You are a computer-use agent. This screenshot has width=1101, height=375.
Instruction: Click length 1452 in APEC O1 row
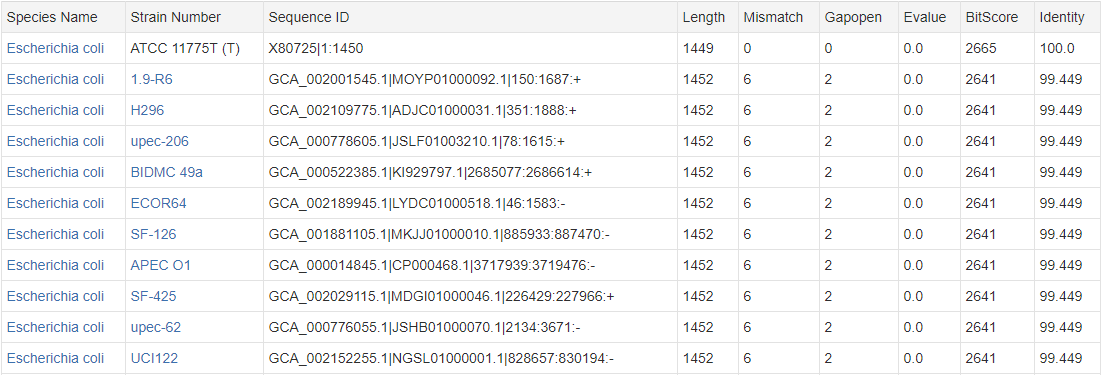[x=699, y=265]
